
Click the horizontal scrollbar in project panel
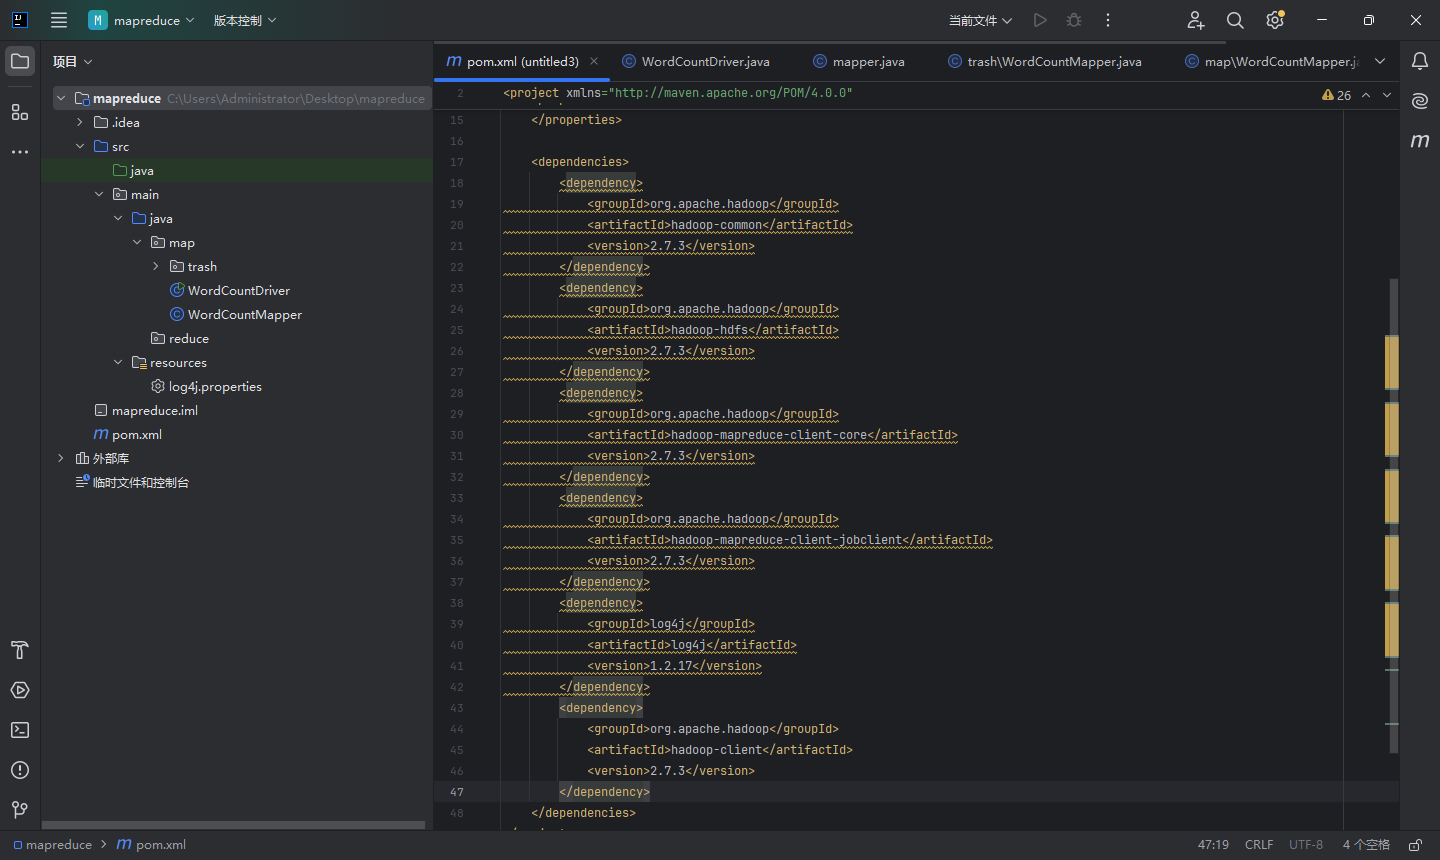point(234,825)
